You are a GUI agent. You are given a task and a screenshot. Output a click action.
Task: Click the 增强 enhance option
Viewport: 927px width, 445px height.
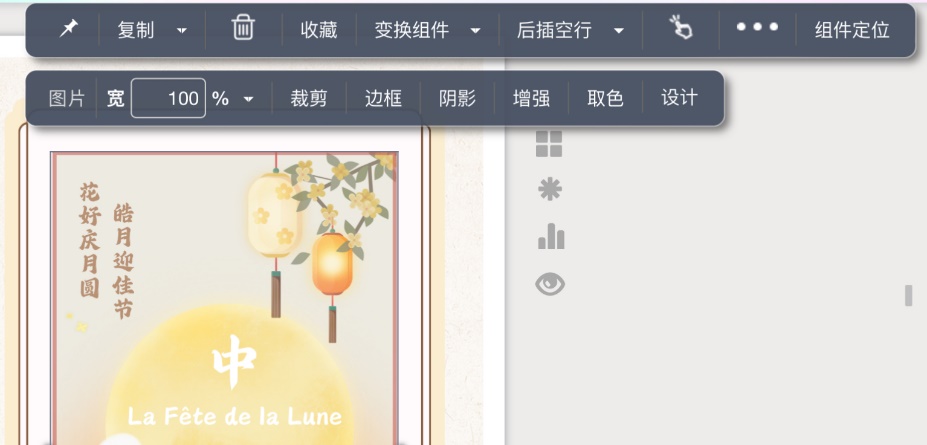pyautogui.click(x=531, y=98)
